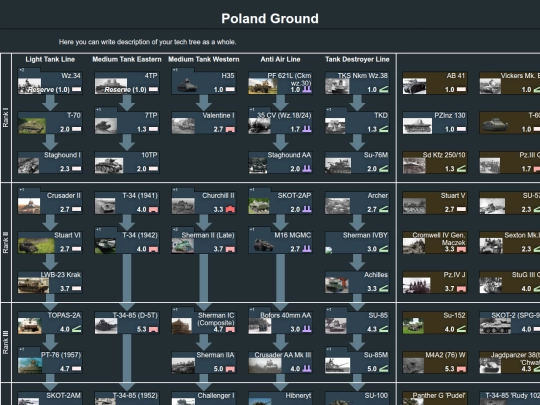Open the Panther G 'Pudel' card

pos(435,398)
